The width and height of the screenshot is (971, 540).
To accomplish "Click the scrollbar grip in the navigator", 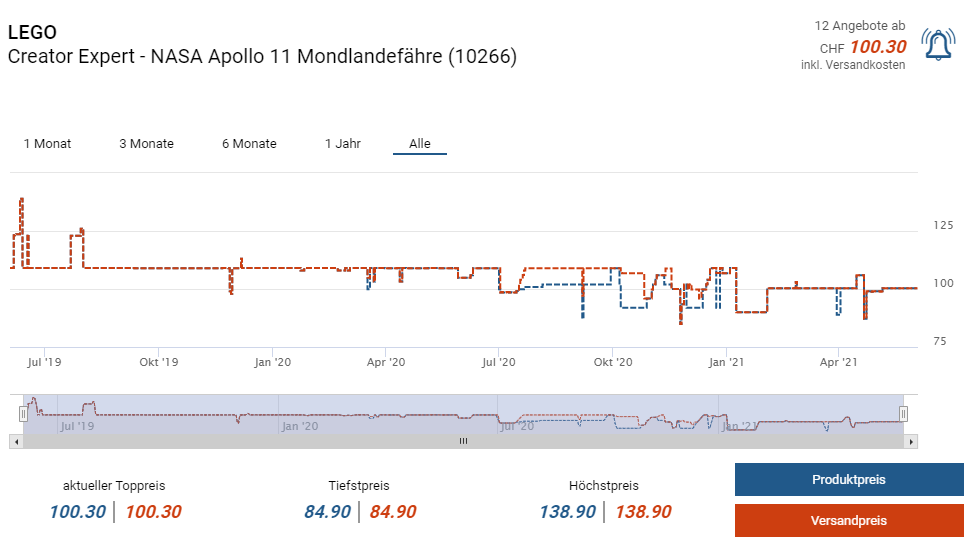I will [x=462, y=441].
